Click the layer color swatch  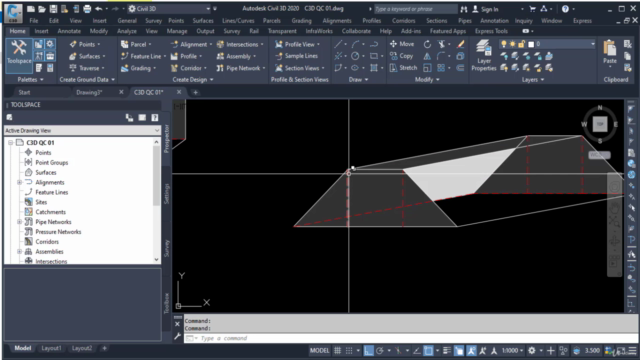click(x=531, y=44)
